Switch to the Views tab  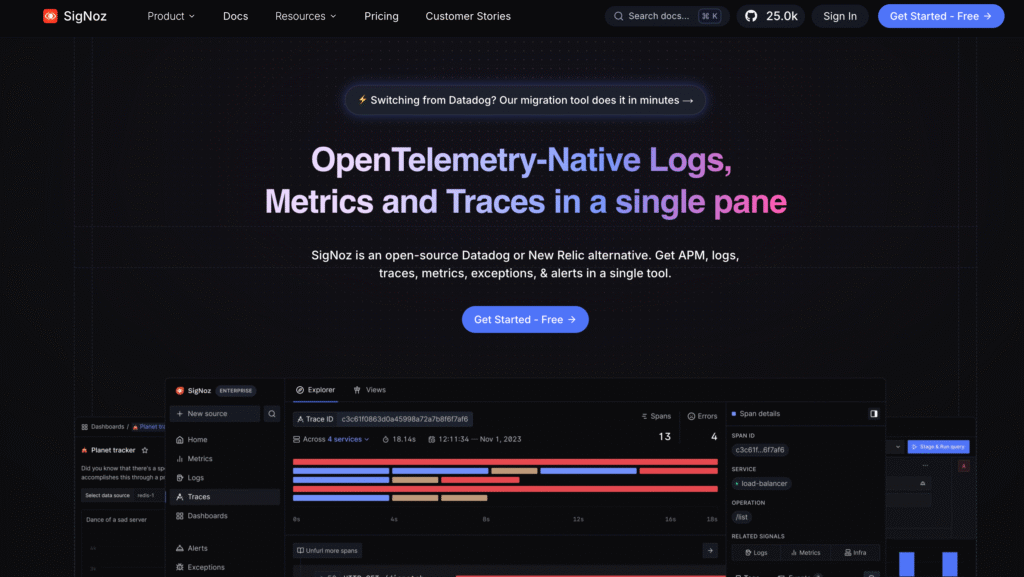370,390
